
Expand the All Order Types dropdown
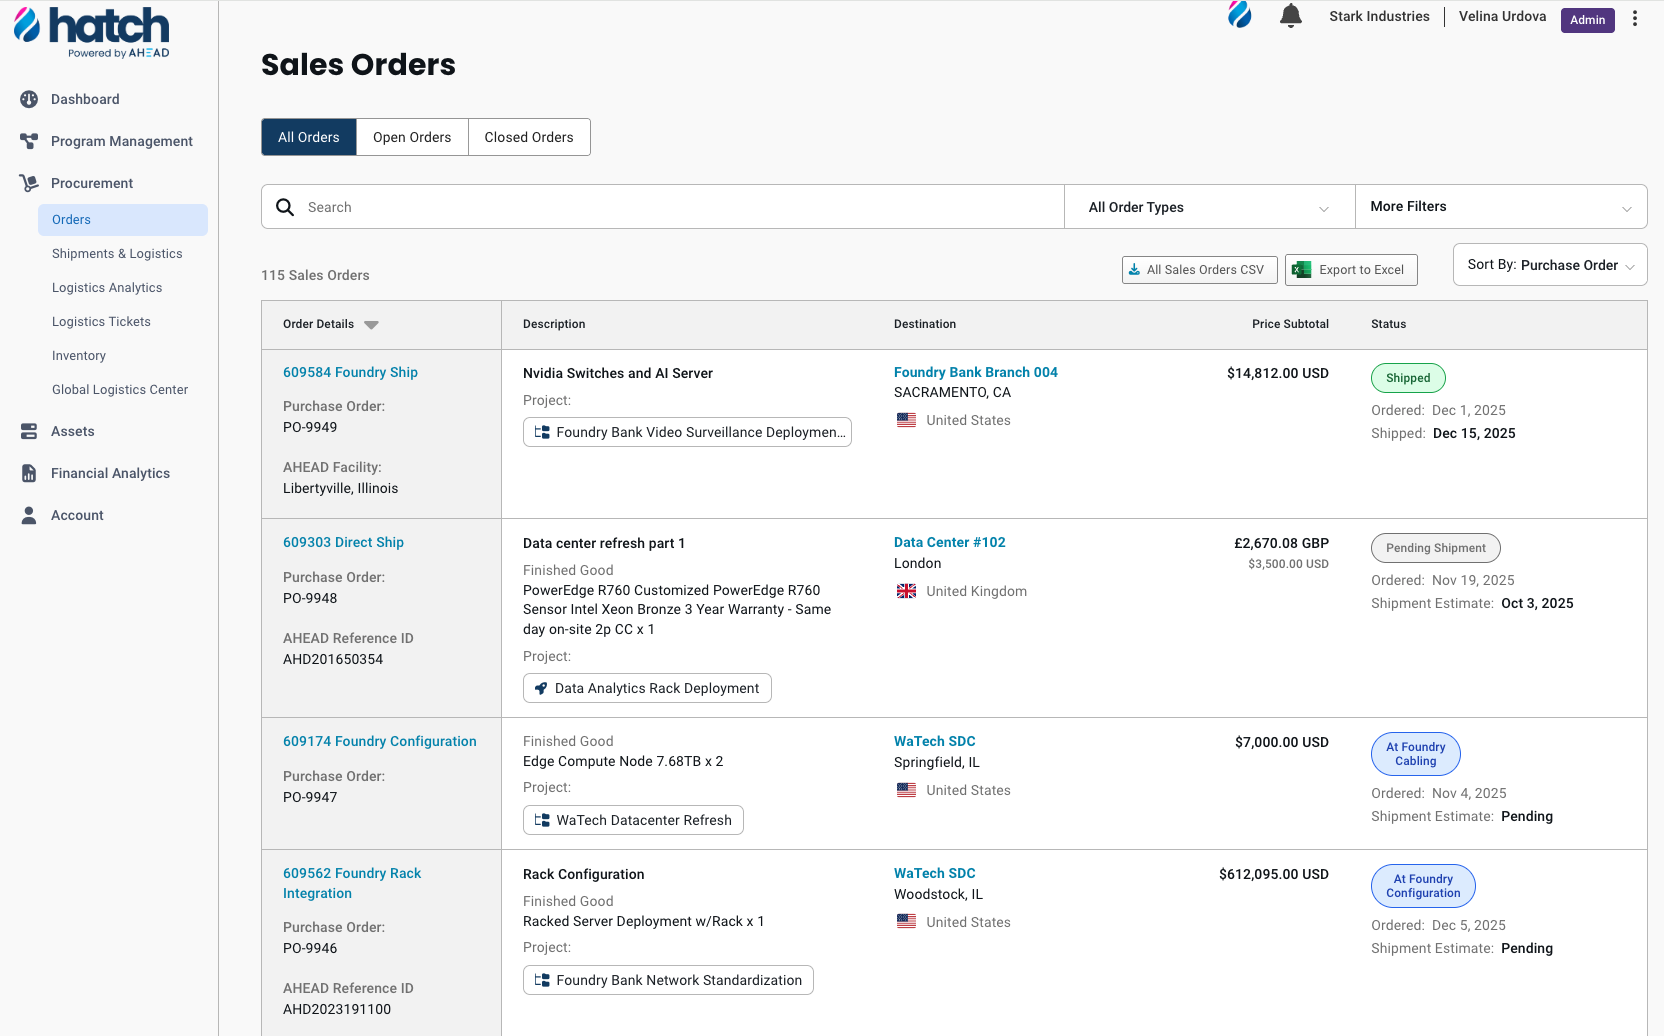click(x=1209, y=206)
